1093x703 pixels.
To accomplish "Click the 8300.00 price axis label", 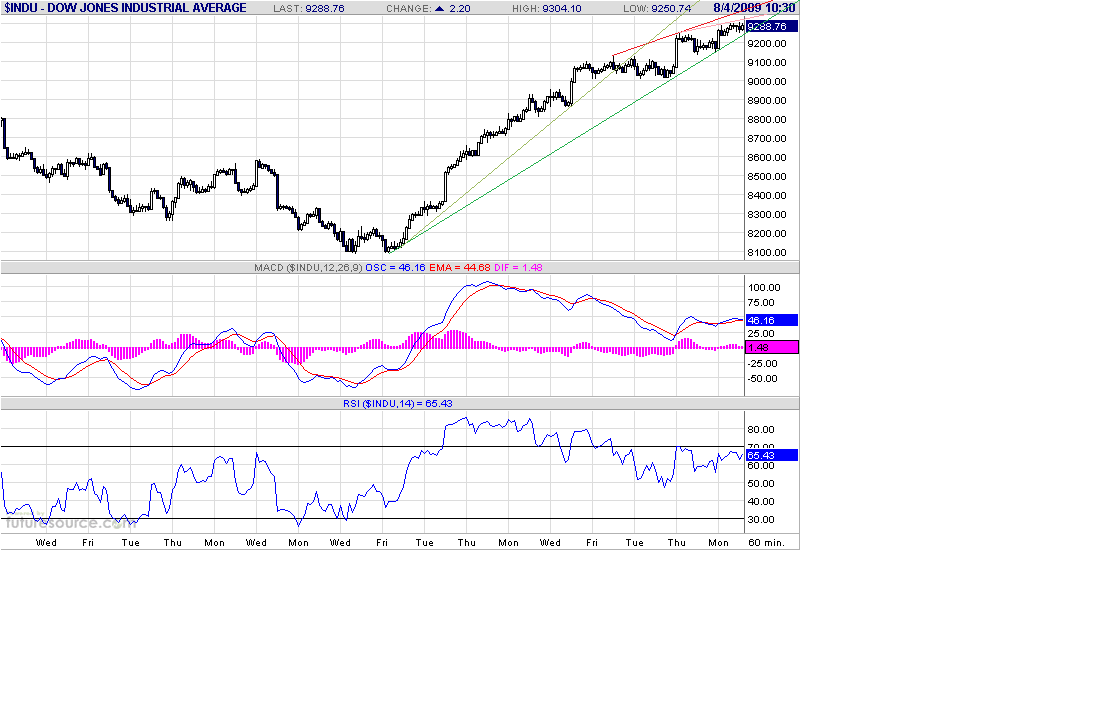I will (x=767, y=215).
